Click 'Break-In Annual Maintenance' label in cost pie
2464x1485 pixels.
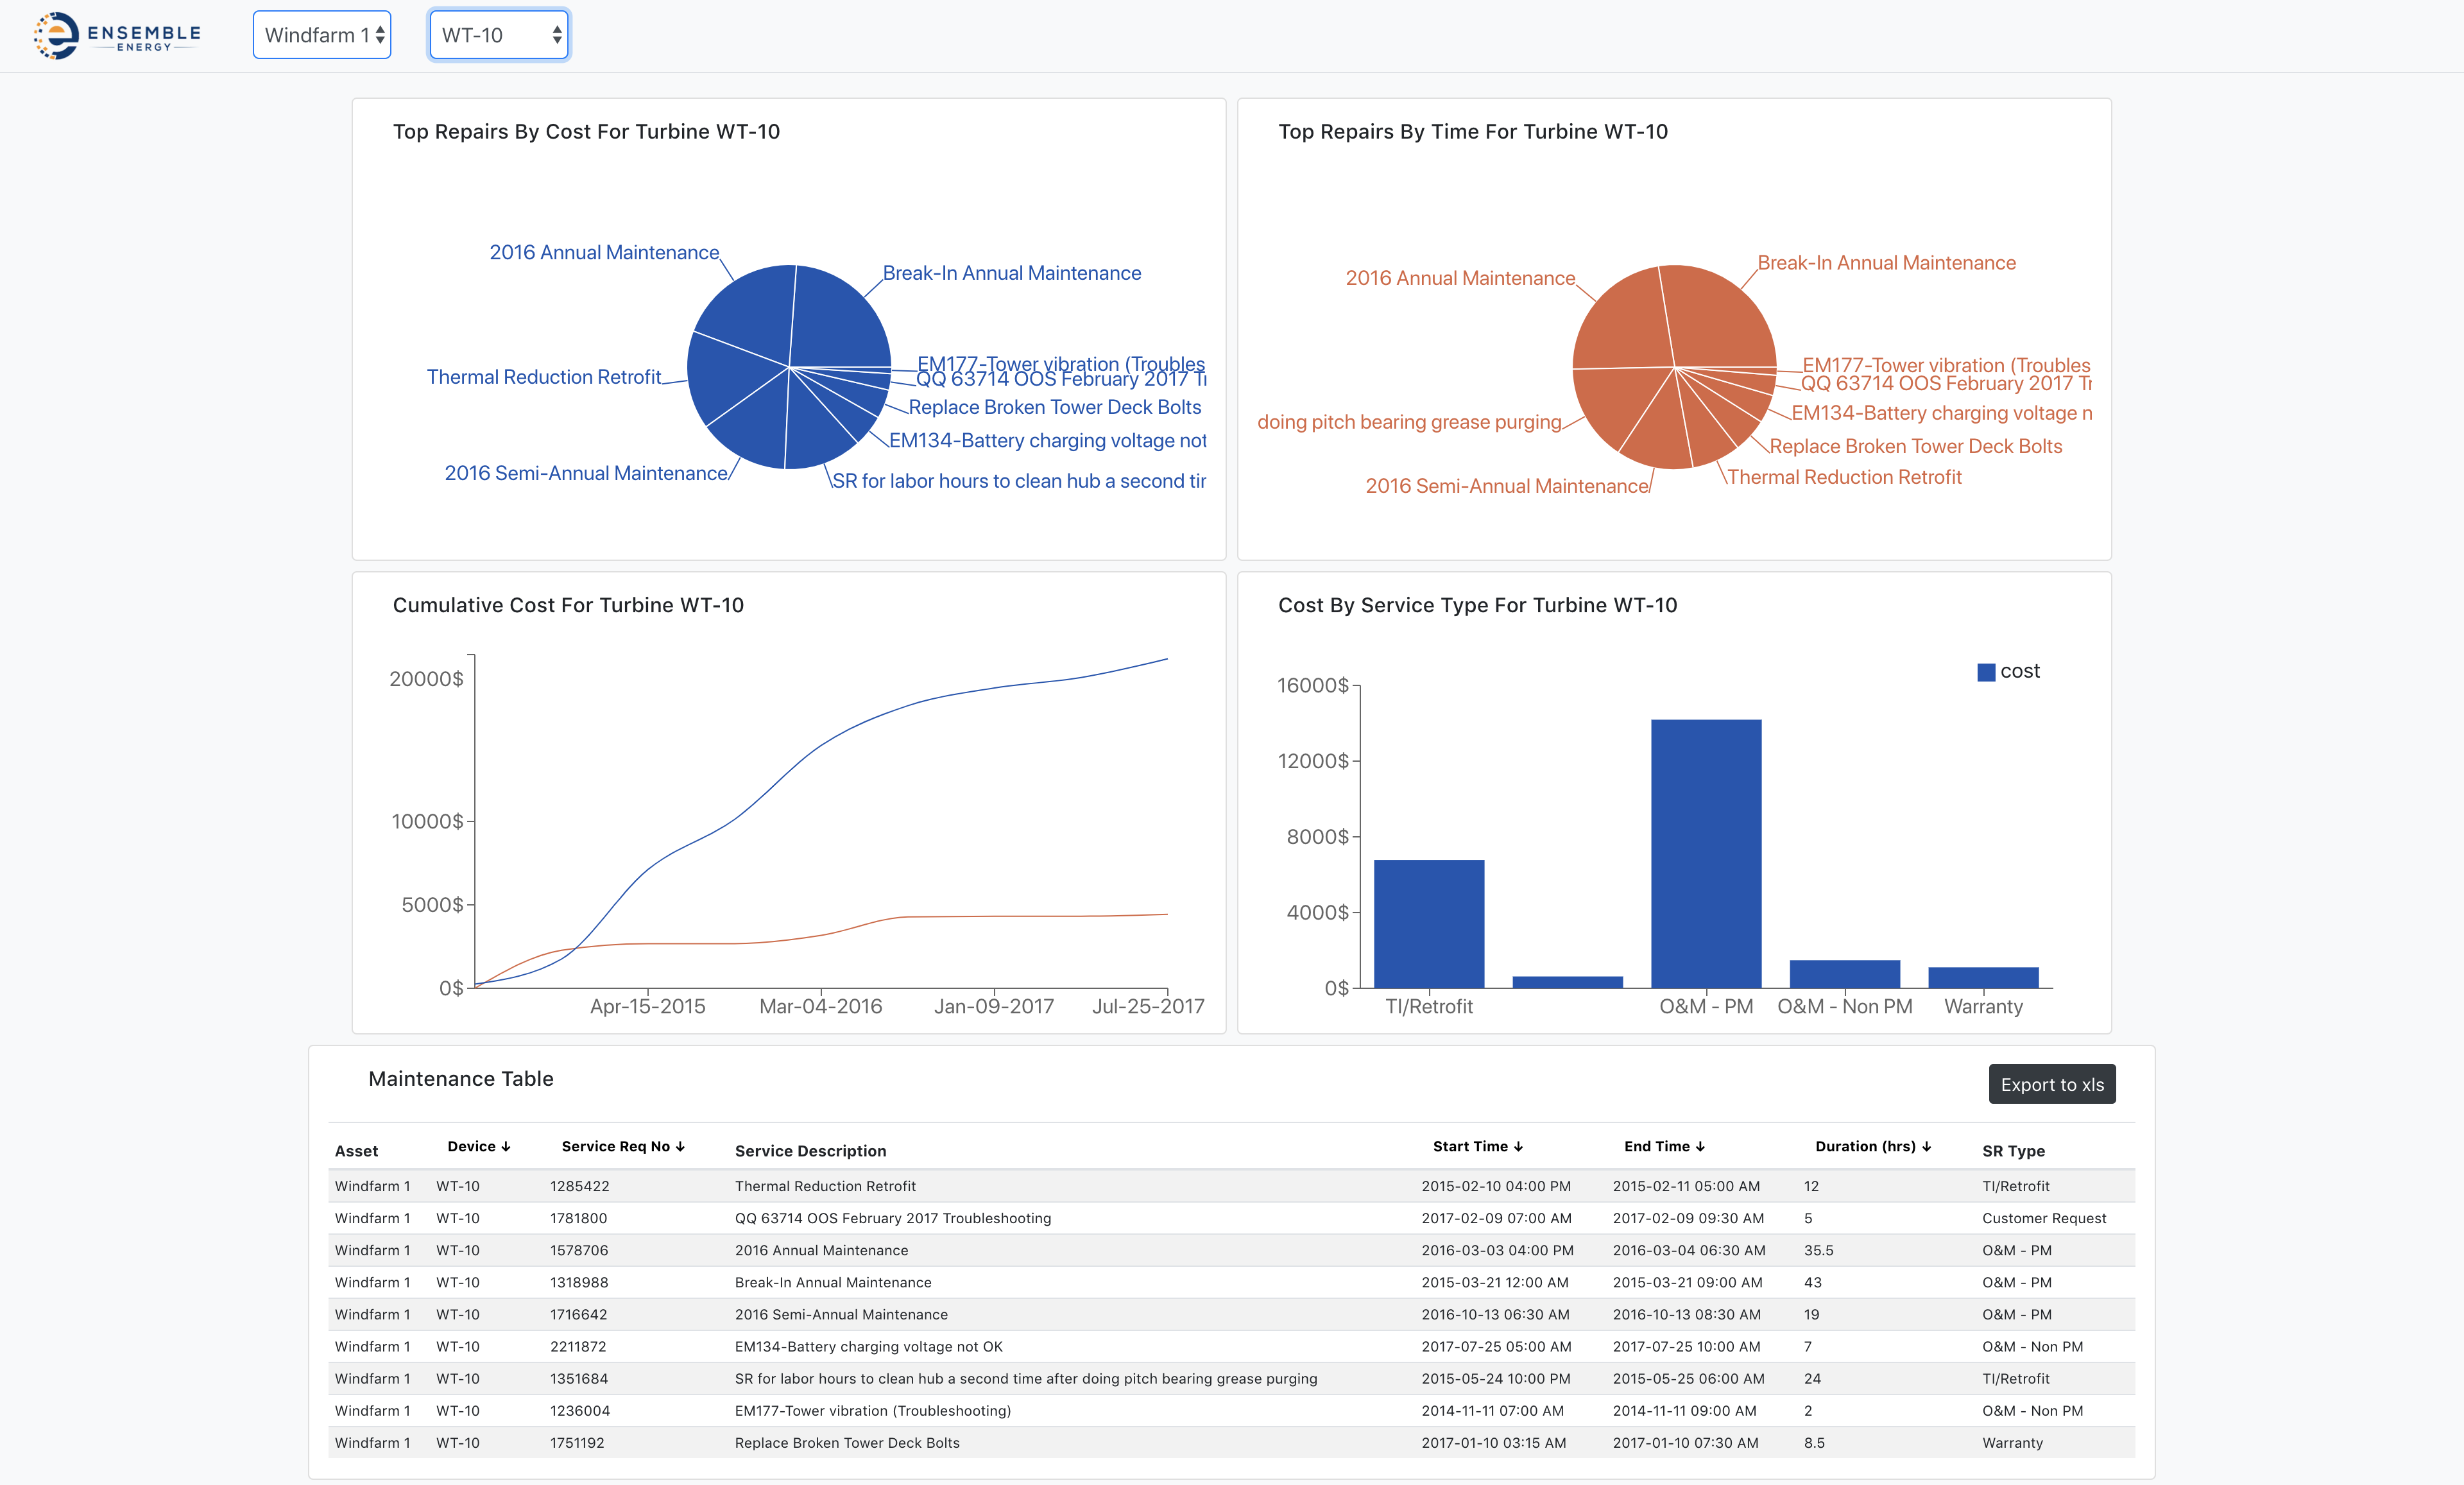(x=1011, y=273)
